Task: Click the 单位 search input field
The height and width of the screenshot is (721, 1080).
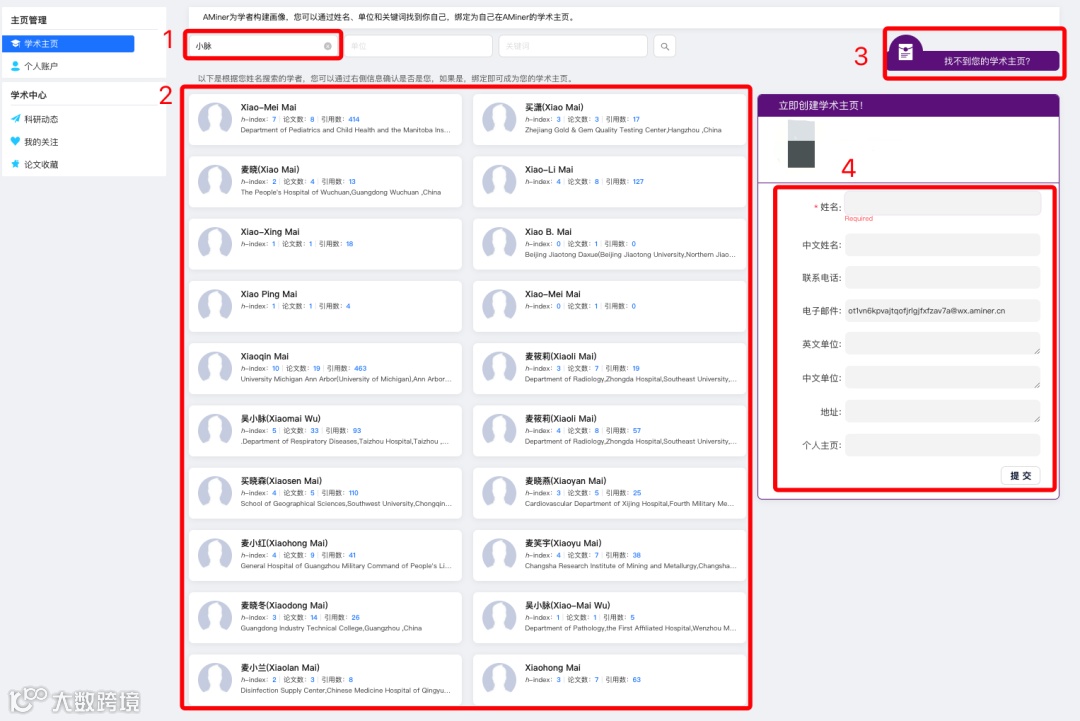Action: pyautogui.click(x=417, y=46)
